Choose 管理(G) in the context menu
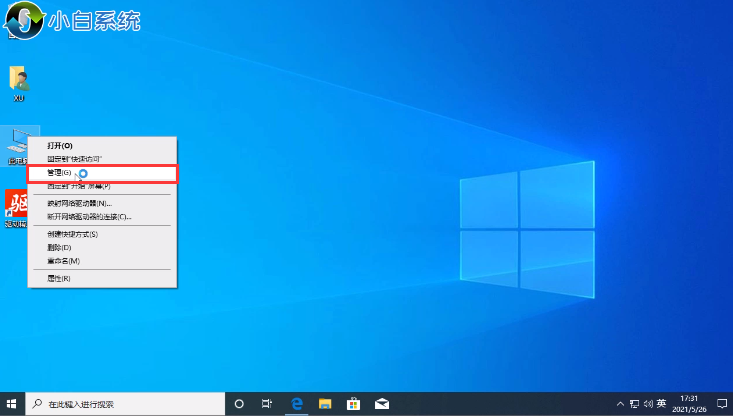 tap(60, 173)
